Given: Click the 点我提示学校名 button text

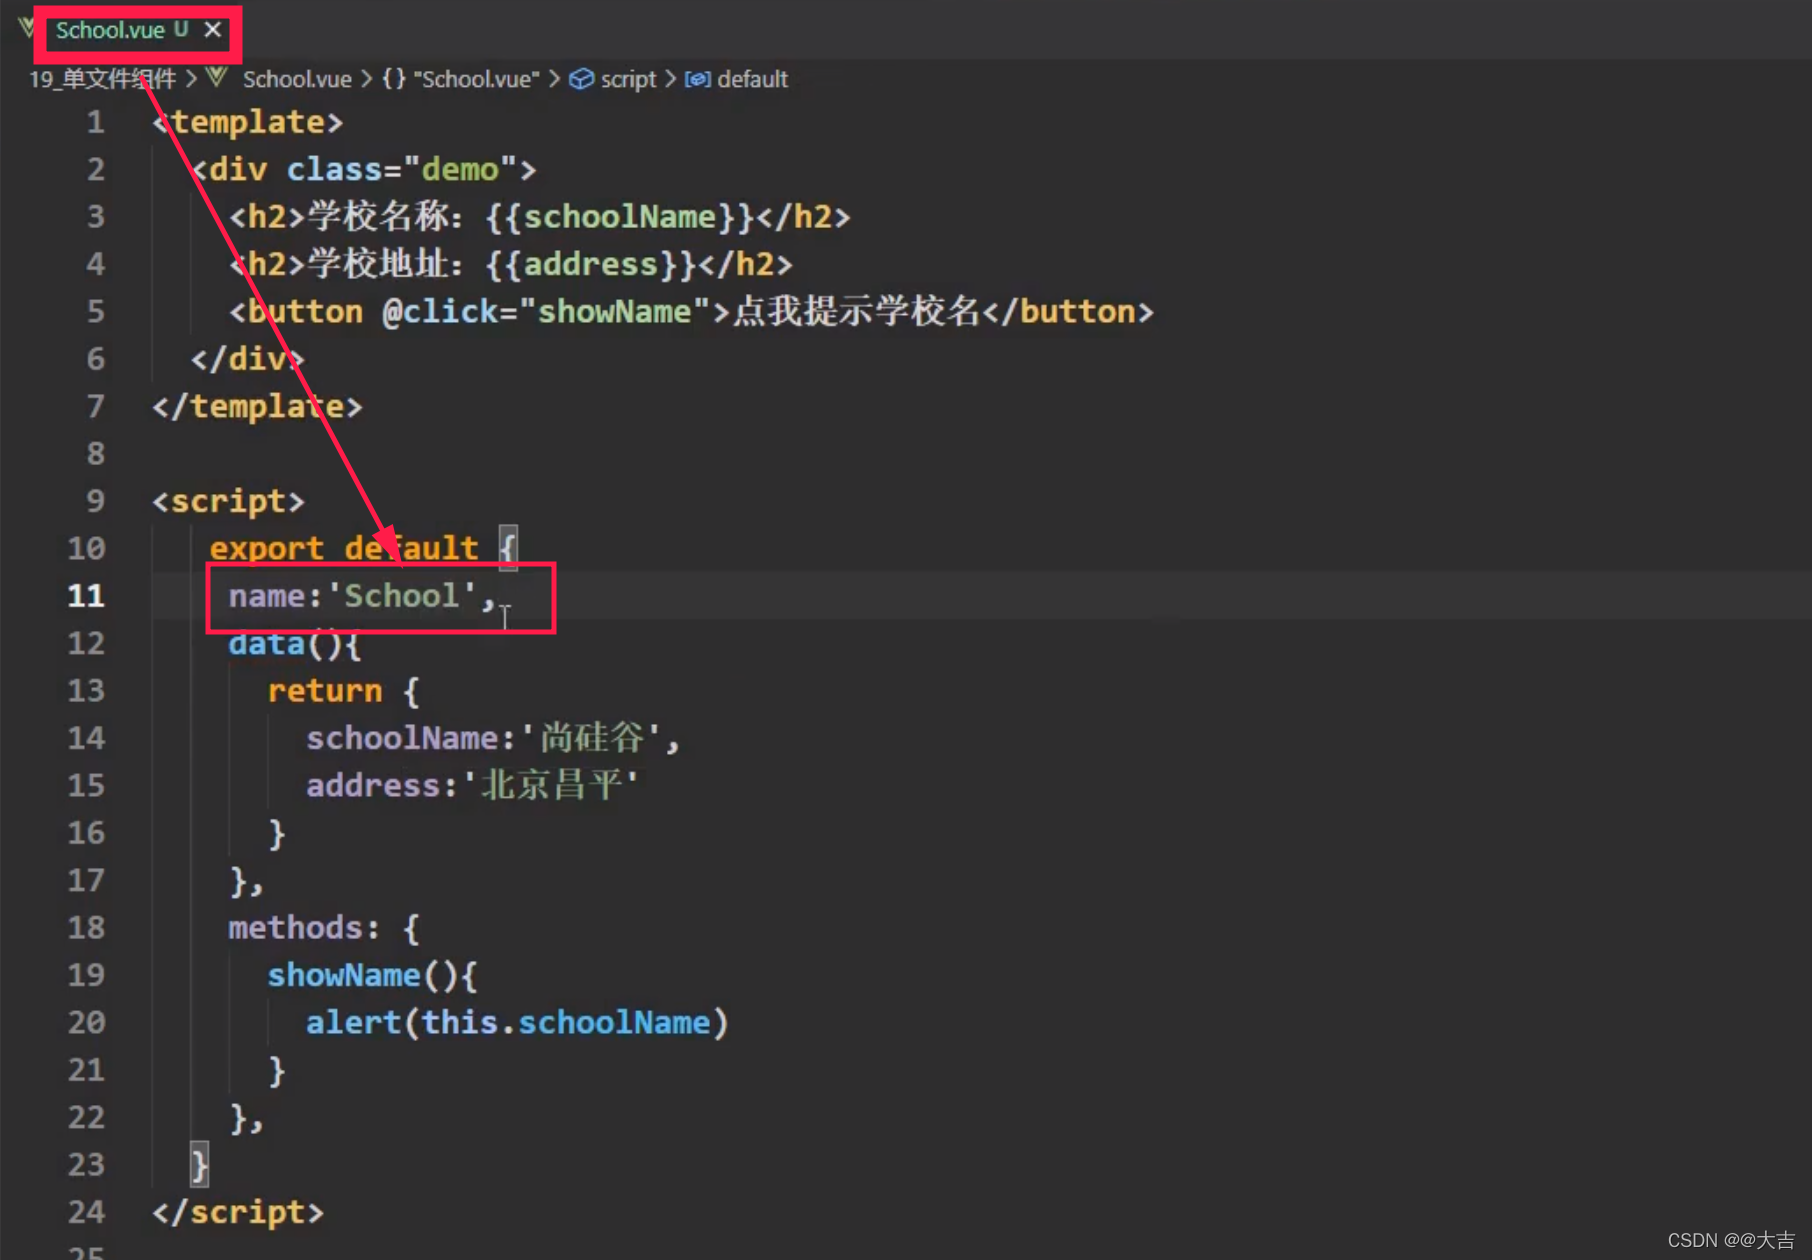Looking at the screenshot, I should click(x=857, y=312).
